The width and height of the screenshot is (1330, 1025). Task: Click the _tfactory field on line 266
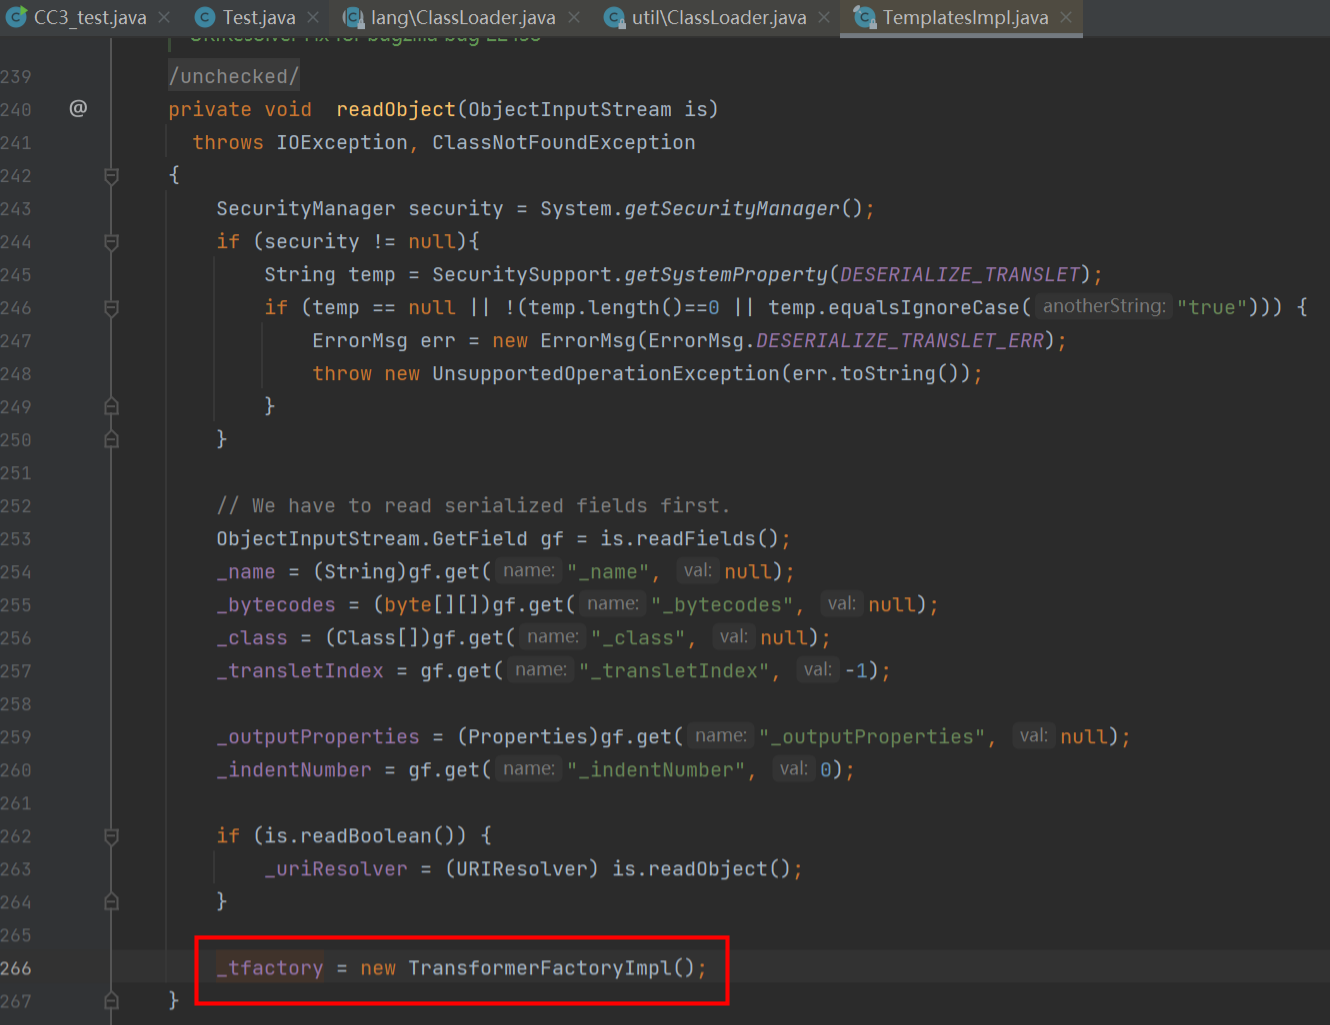pyautogui.click(x=270, y=968)
